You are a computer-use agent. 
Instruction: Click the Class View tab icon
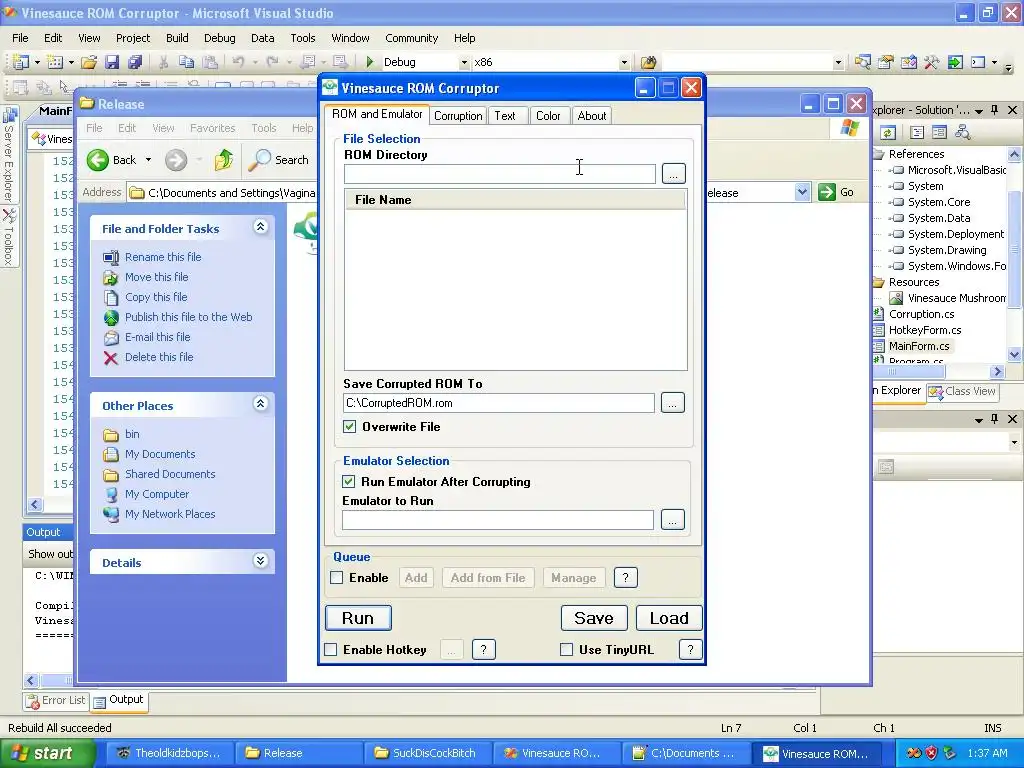pyautogui.click(x=936, y=392)
